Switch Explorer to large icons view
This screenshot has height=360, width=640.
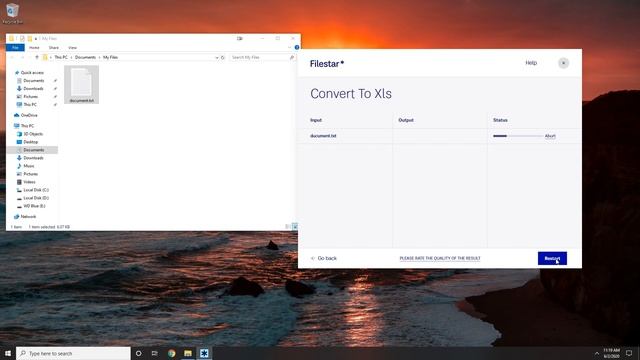pyautogui.click(x=295, y=227)
